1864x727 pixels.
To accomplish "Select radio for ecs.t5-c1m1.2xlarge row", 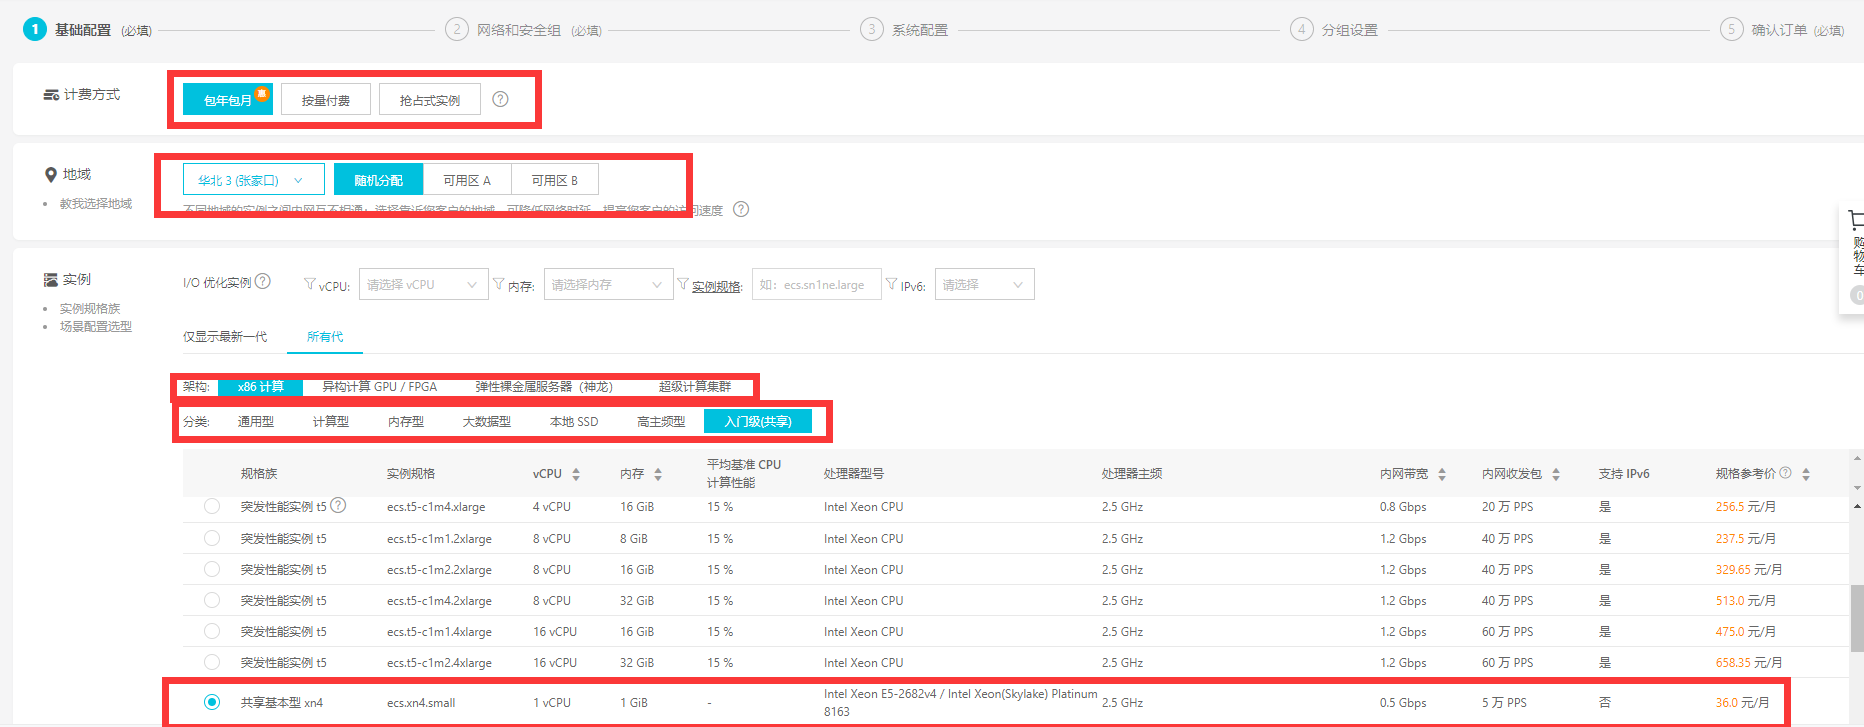I will 212,538.
